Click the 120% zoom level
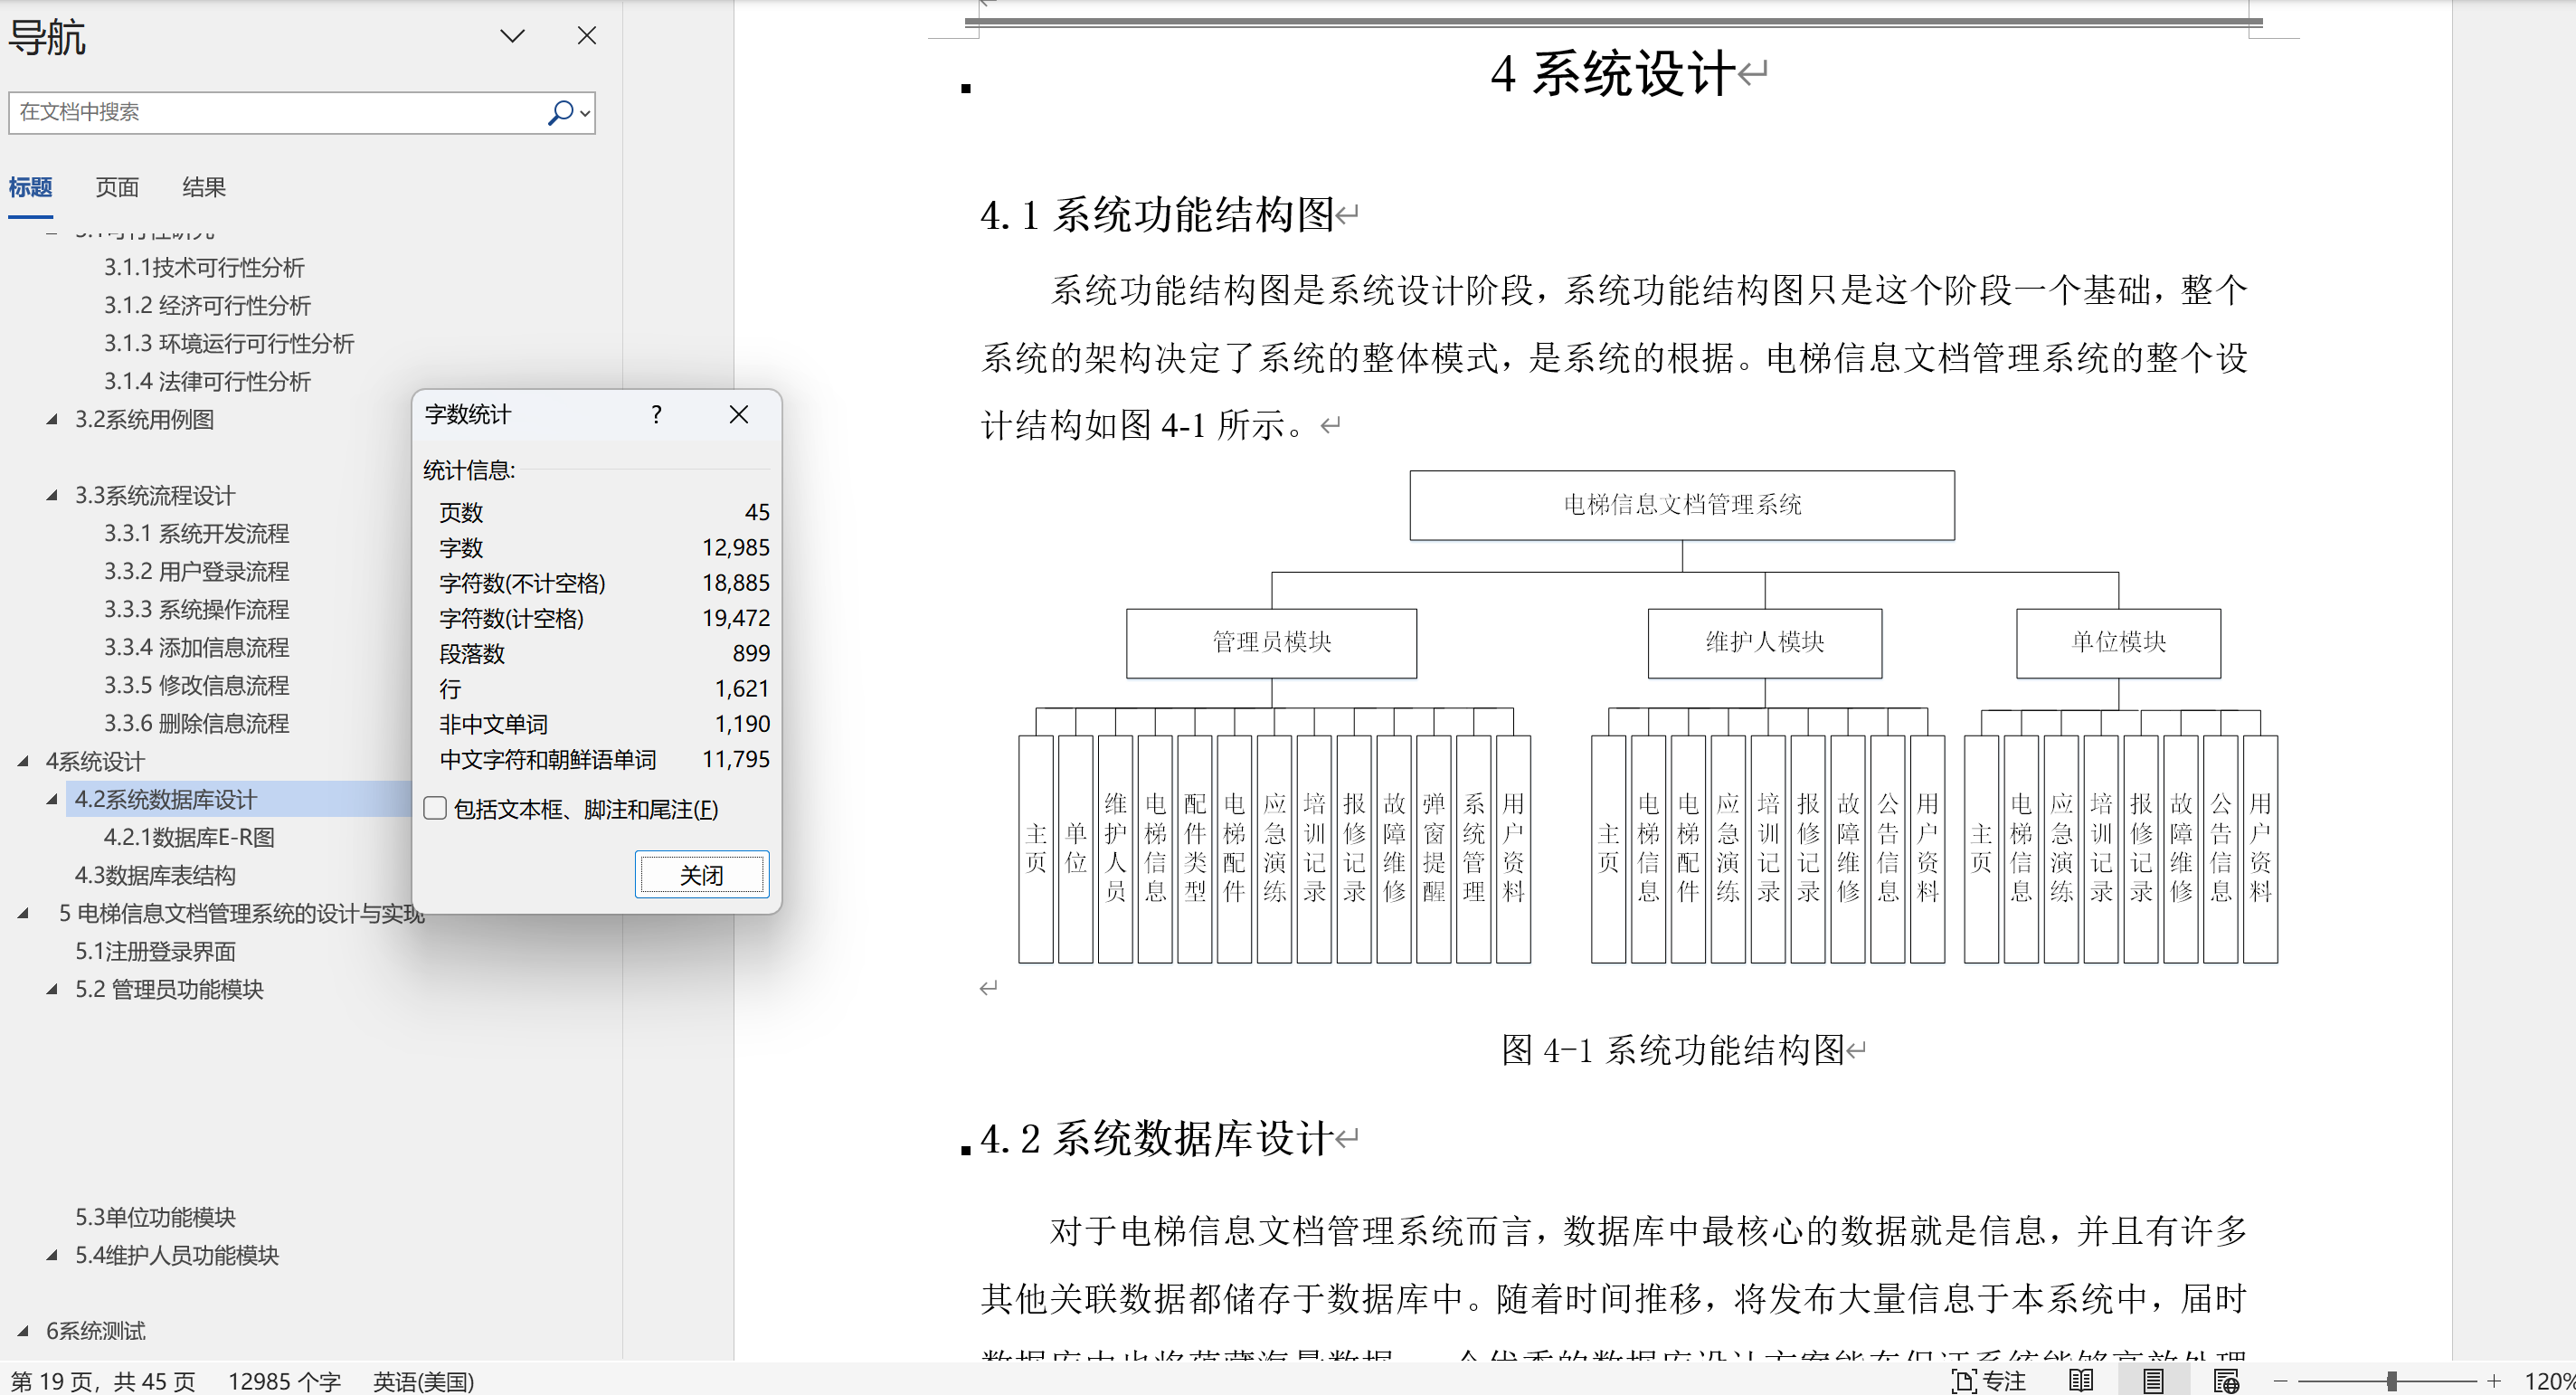The width and height of the screenshot is (2576, 1395). [x=2548, y=1381]
